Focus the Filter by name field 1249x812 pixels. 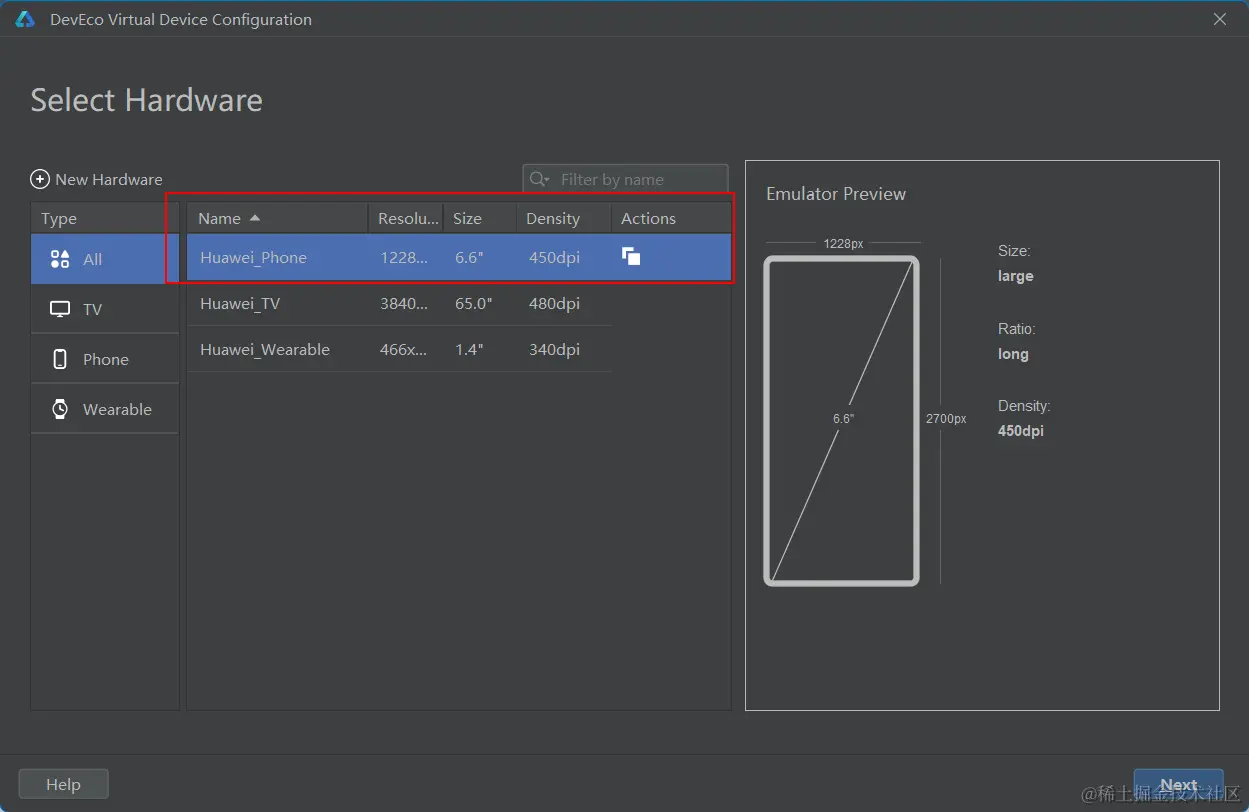click(x=625, y=179)
